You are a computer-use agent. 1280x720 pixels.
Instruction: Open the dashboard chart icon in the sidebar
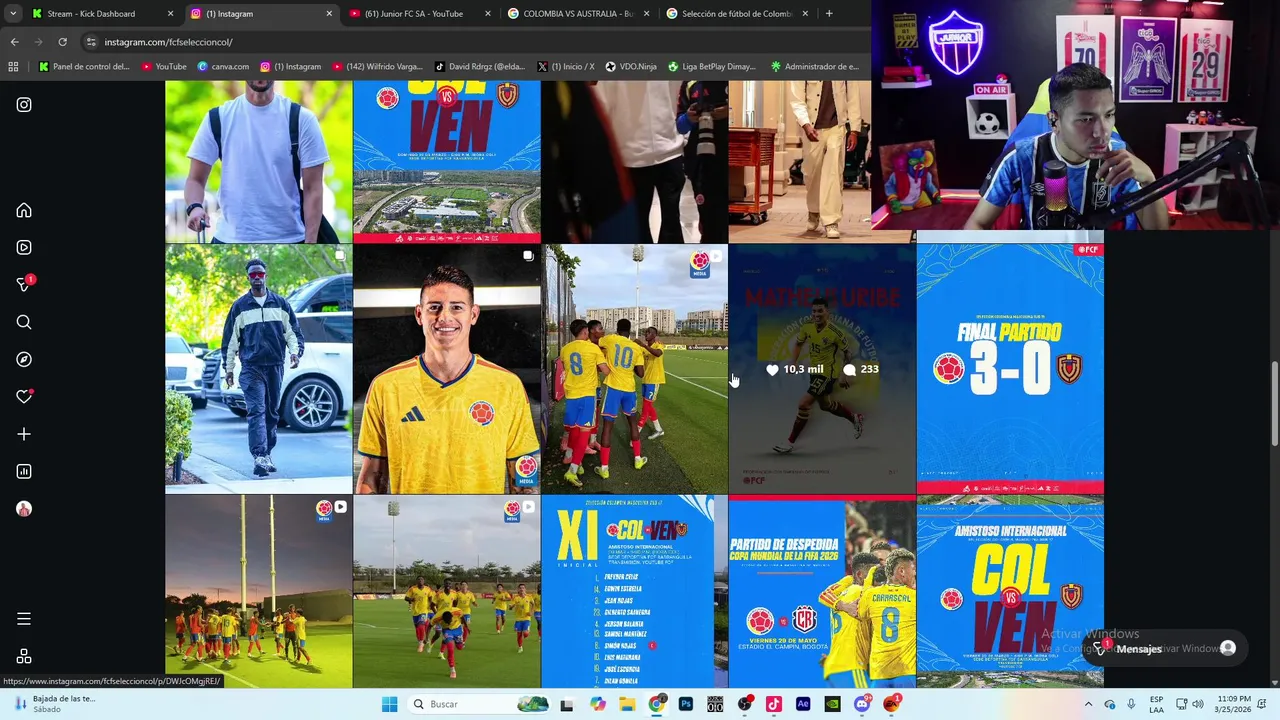(x=24, y=472)
